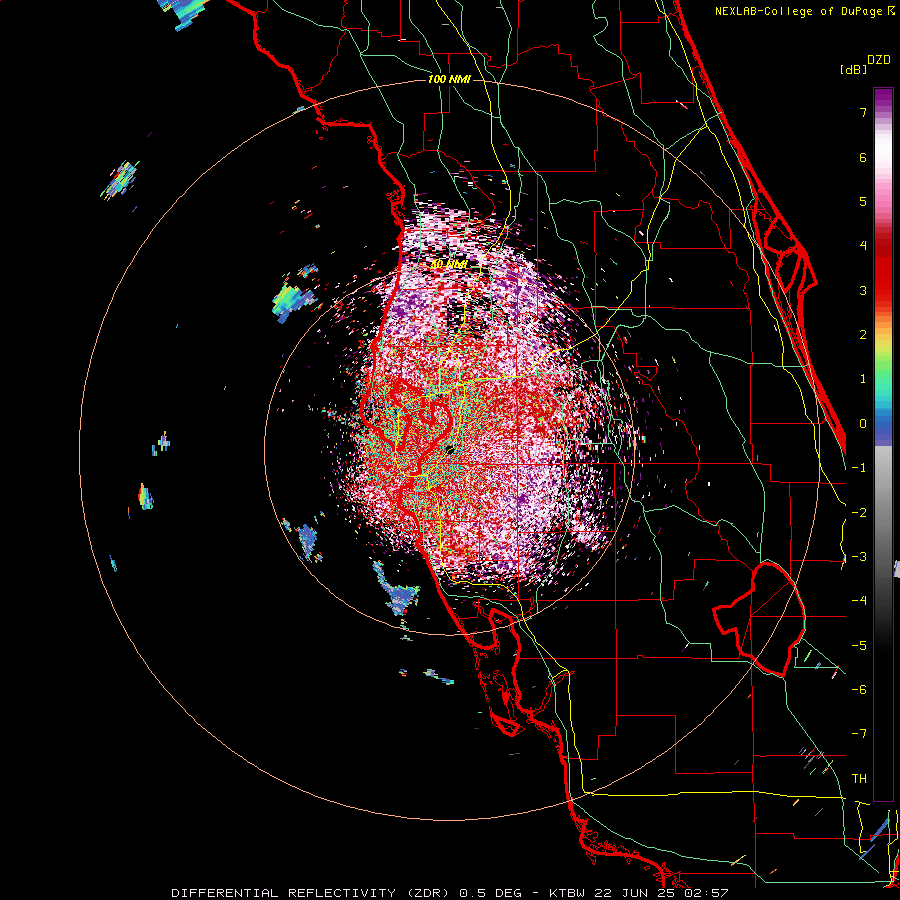900x900 pixels.
Task: Click the 3 dB tick label
Action: point(863,290)
